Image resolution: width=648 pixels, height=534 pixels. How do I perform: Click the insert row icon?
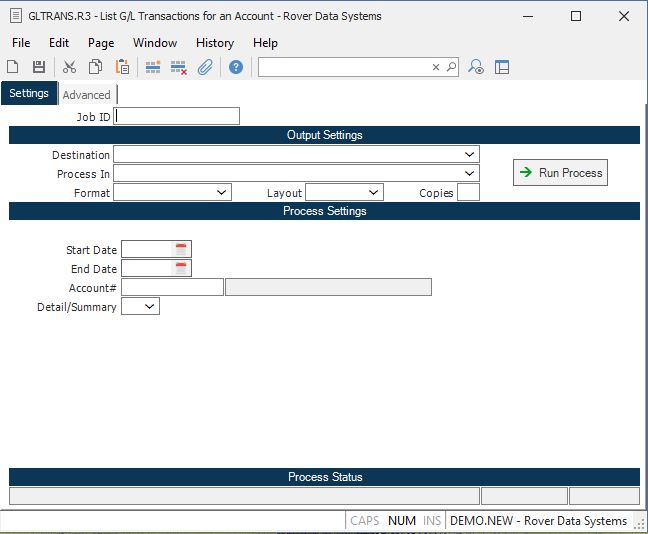[153, 67]
